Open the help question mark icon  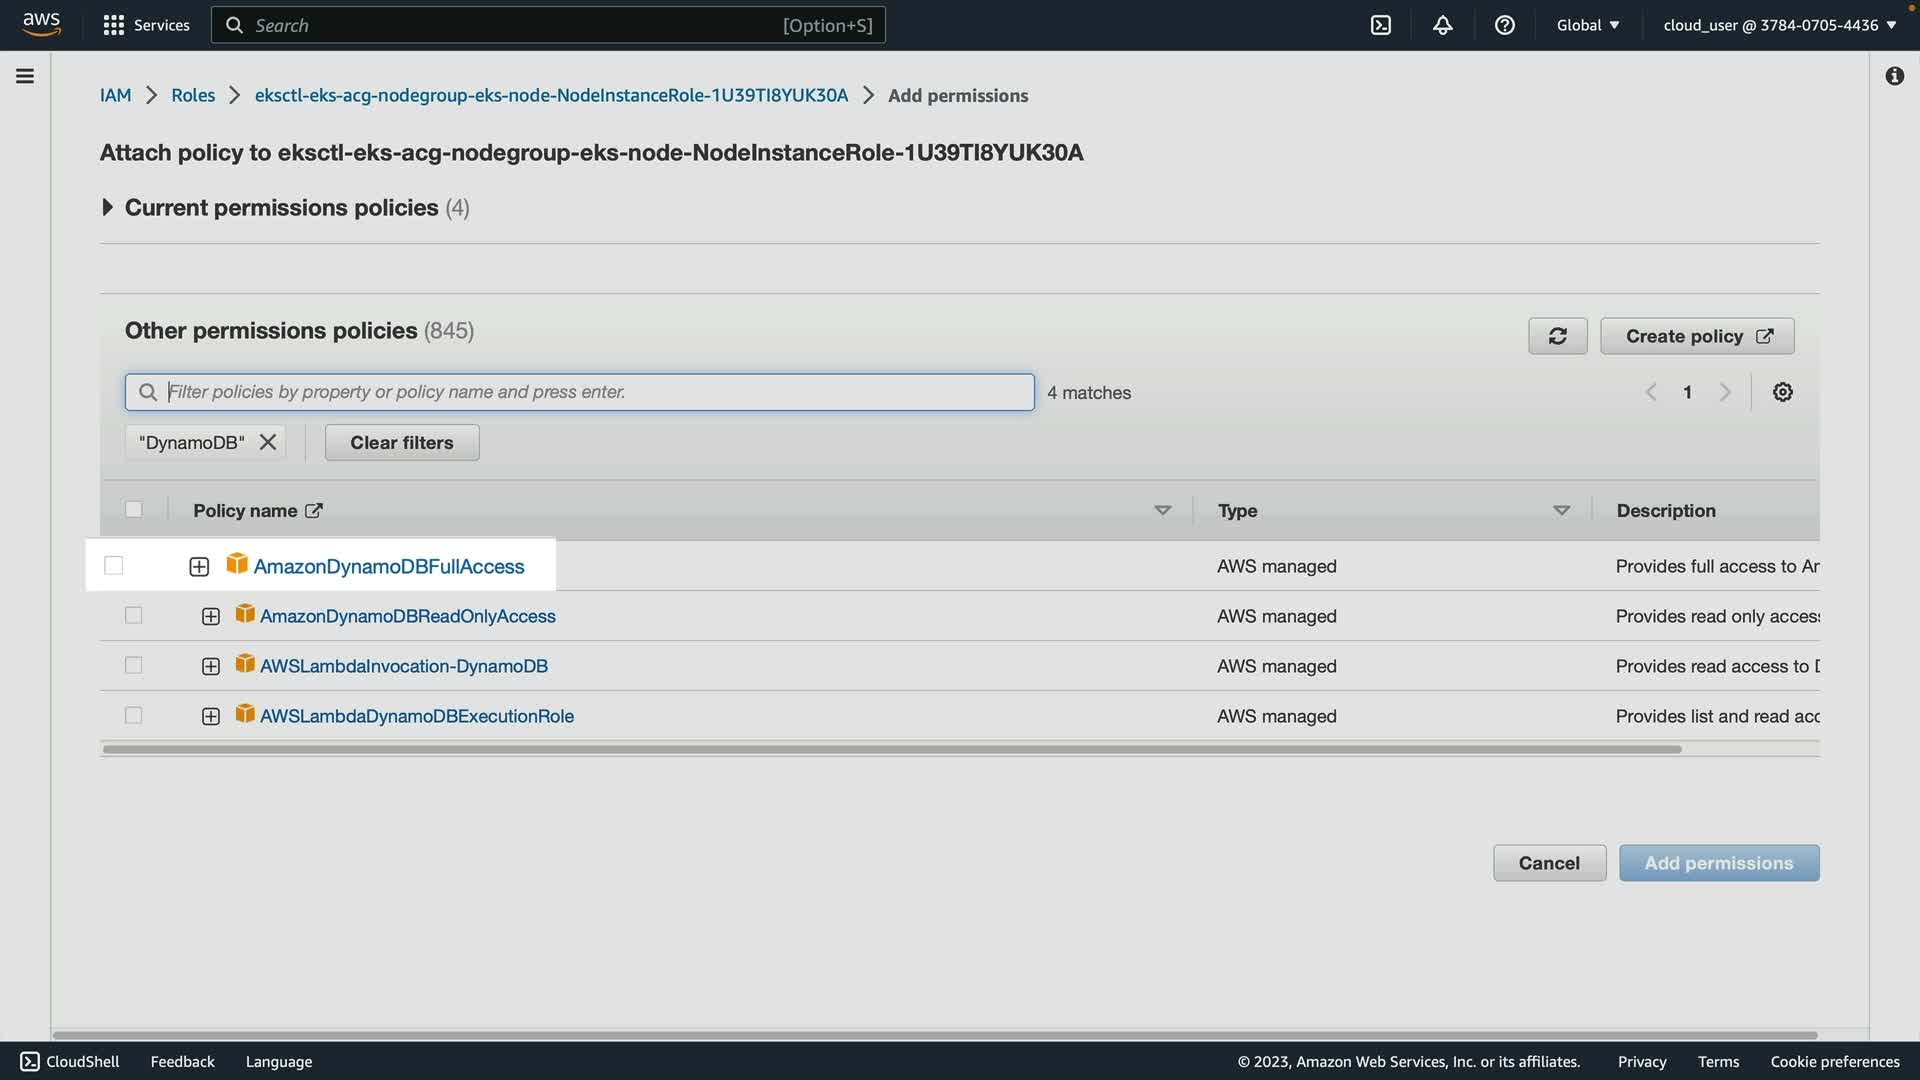pyautogui.click(x=1504, y=25)
